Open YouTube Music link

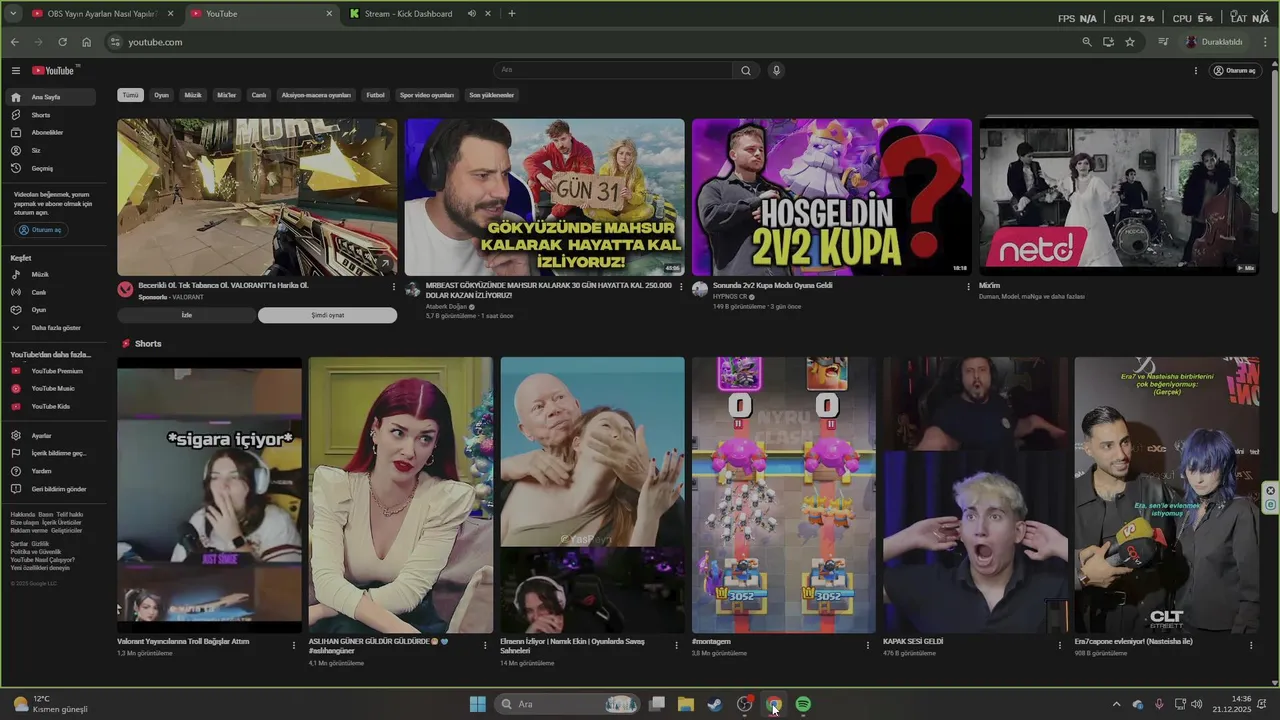(x=52, y=388)
